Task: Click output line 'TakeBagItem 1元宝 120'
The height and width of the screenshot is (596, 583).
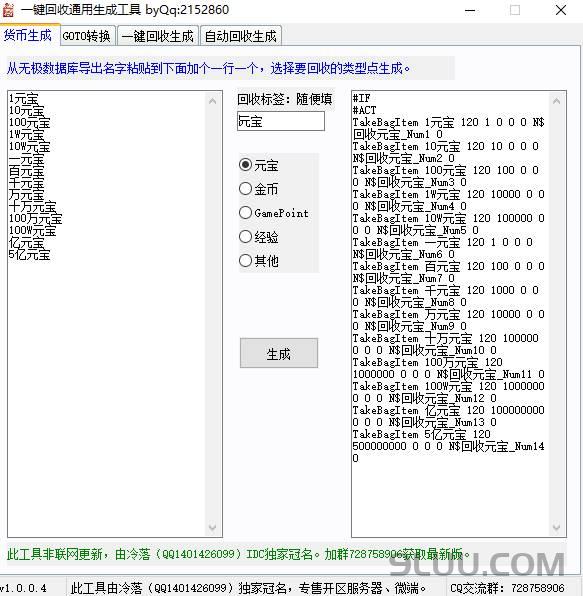Action: pyautogui.click(x=448, y=122)
